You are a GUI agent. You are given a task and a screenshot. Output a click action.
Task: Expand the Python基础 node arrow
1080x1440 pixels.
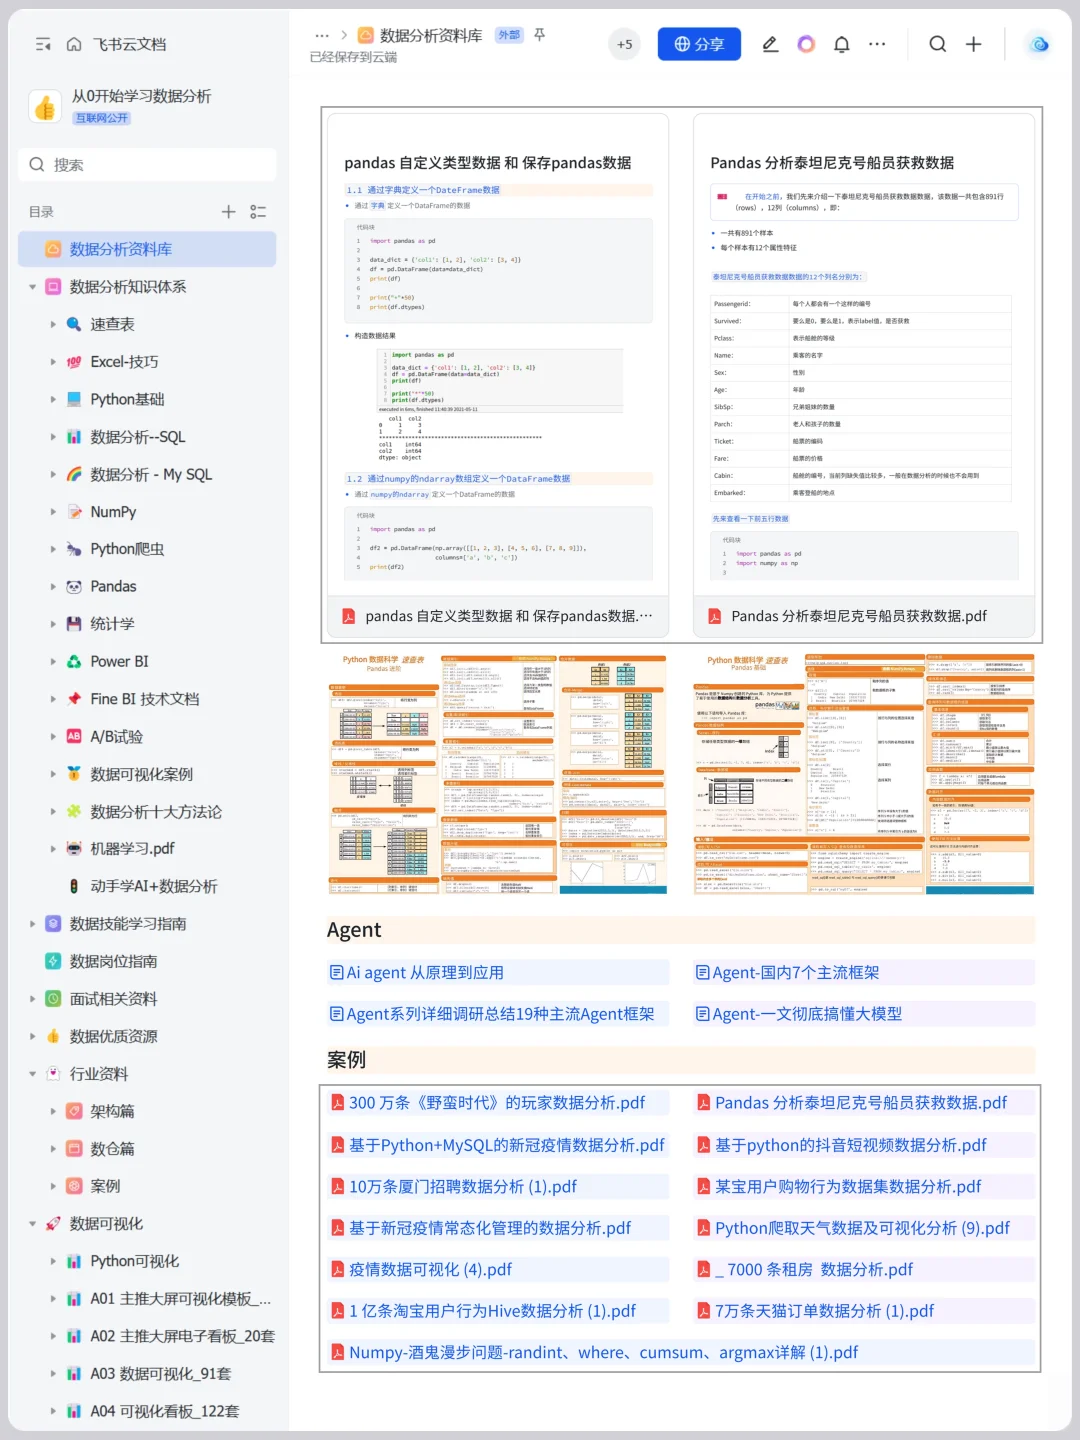coord(53,399)
